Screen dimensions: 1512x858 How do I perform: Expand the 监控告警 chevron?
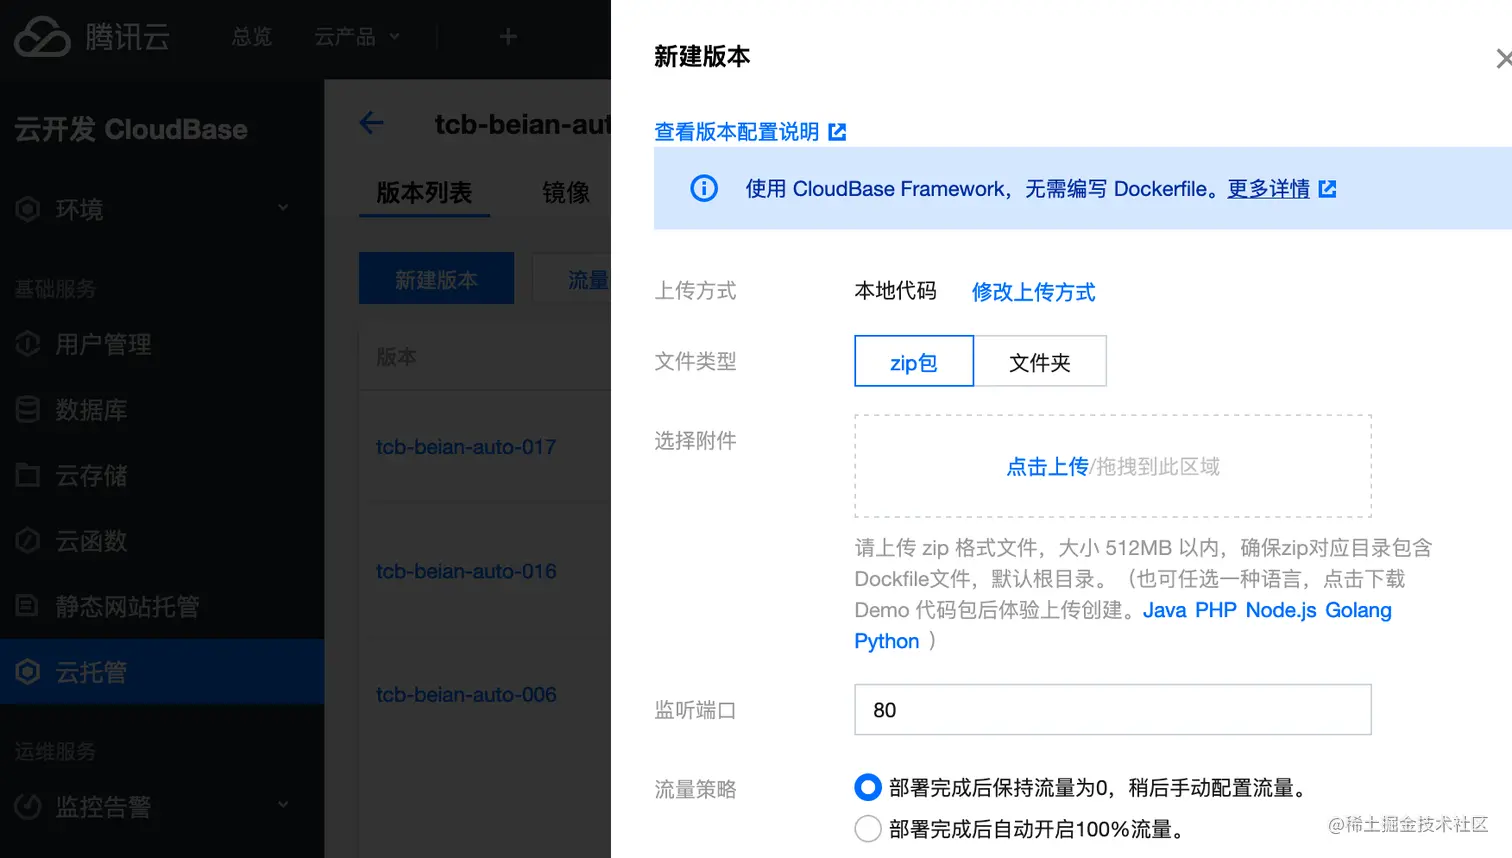click(x=283, y=804)
